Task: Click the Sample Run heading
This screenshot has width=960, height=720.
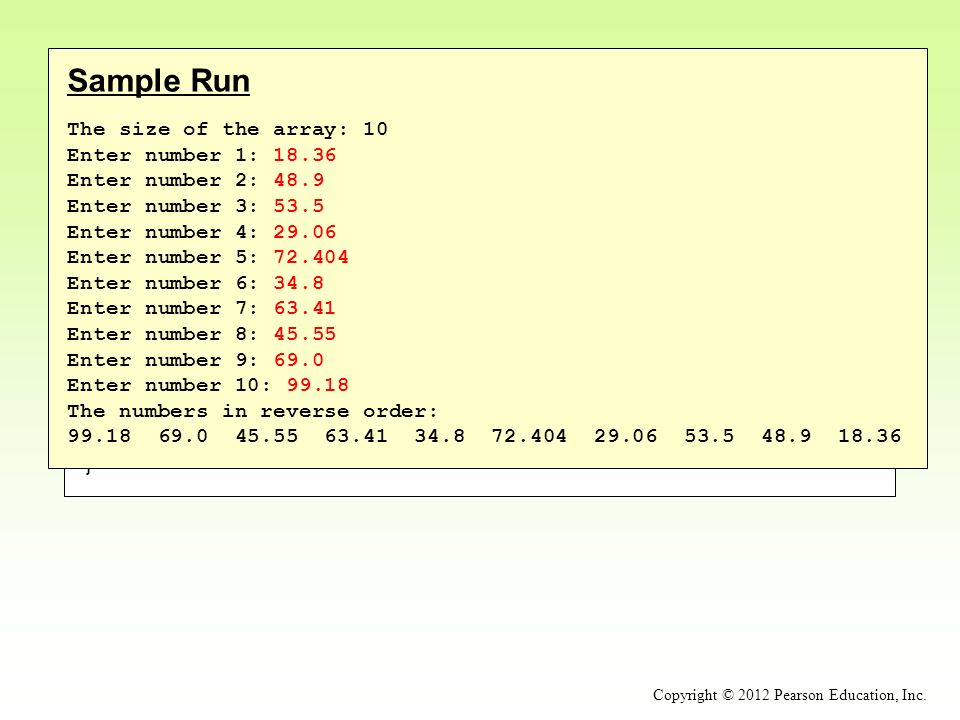Action: (159, 81)
